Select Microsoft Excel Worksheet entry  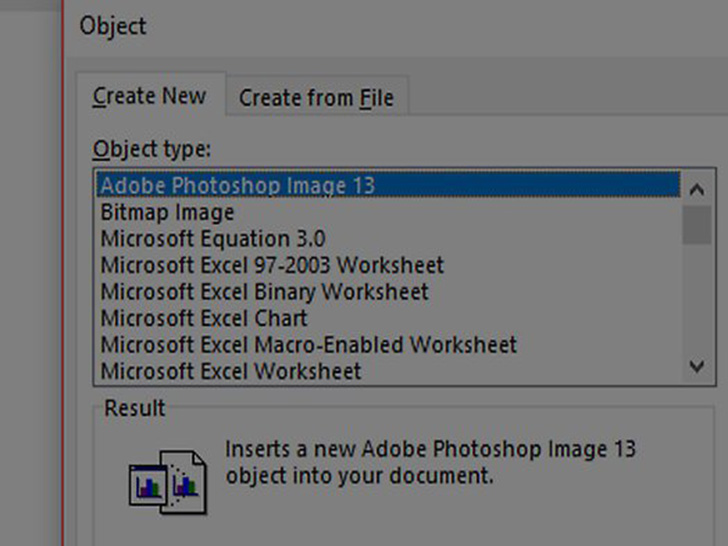[x=231, y=371]
